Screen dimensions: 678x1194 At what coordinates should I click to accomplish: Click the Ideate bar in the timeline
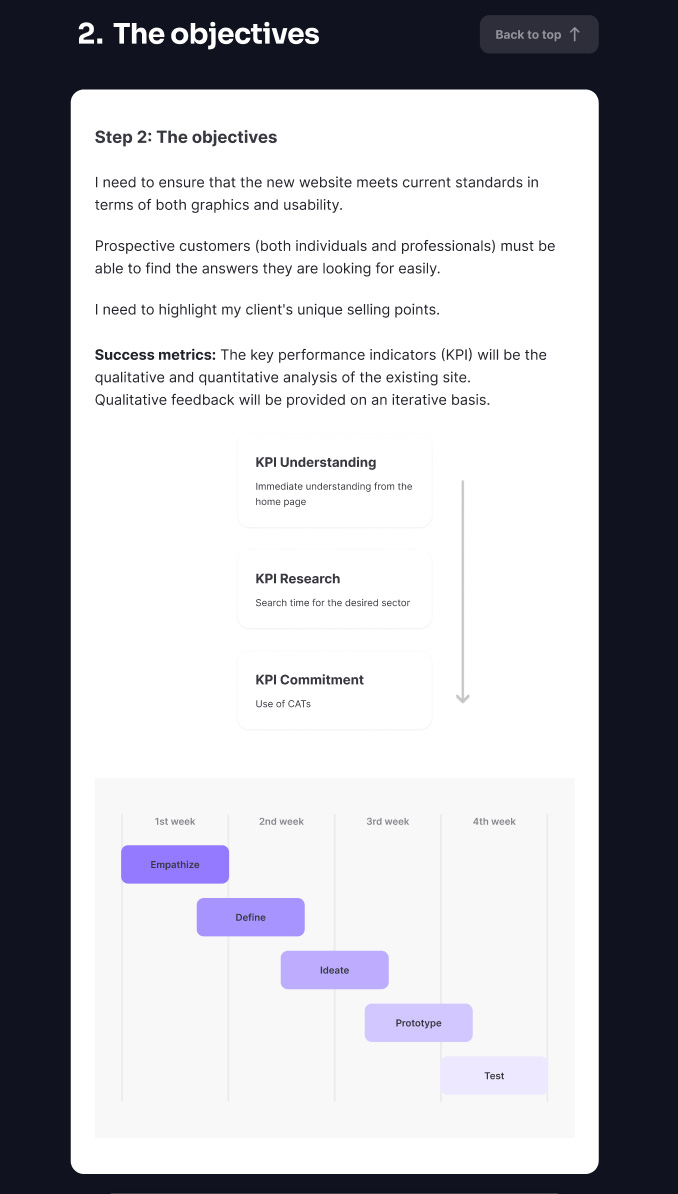pos(334,970)
